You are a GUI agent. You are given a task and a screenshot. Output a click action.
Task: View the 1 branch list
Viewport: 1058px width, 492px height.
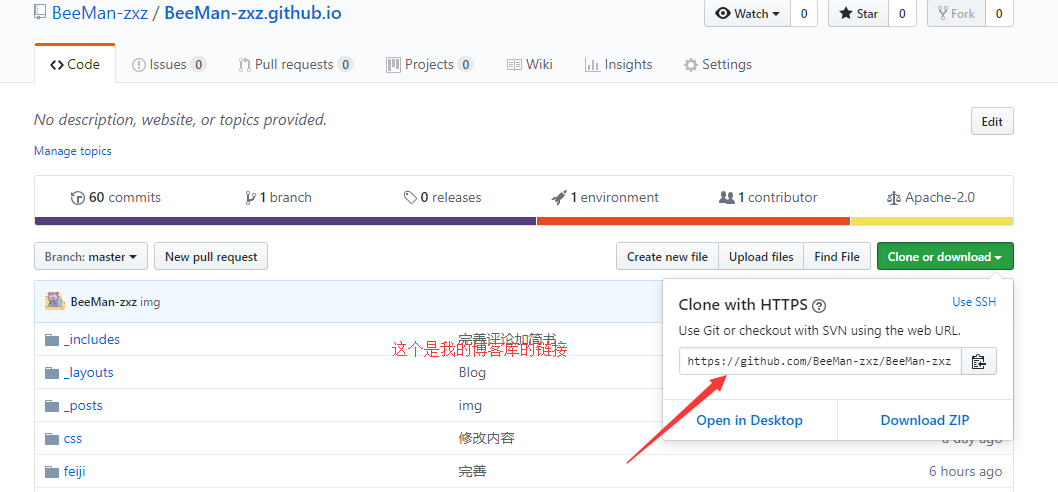pyautogui.click(x=279, y=198)
